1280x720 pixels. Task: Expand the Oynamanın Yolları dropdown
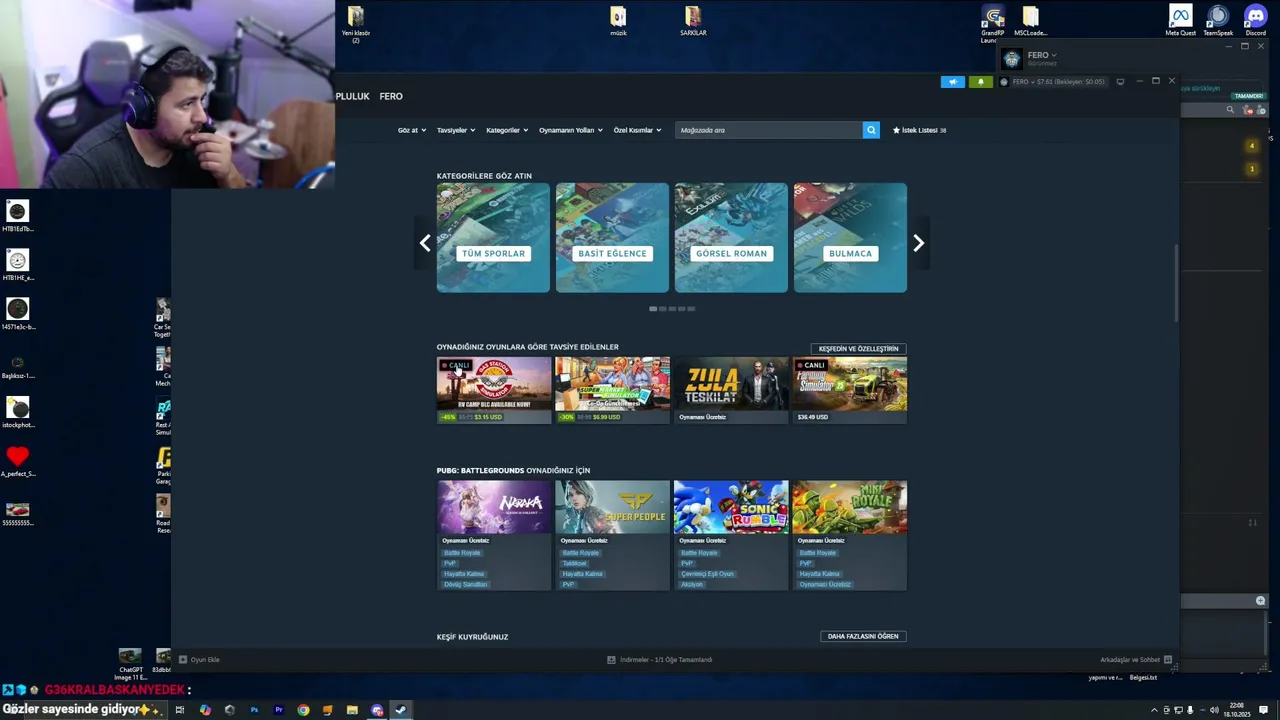pos(571,130)
